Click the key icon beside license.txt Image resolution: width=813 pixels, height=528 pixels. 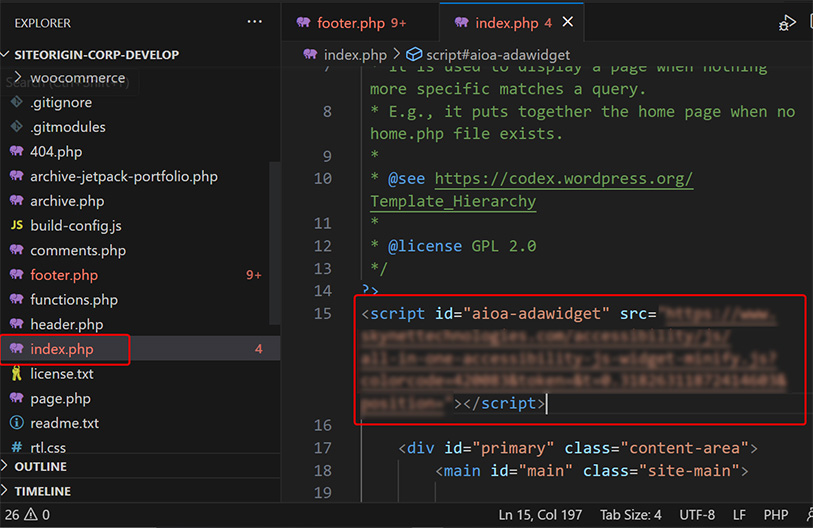click(17, 373)
